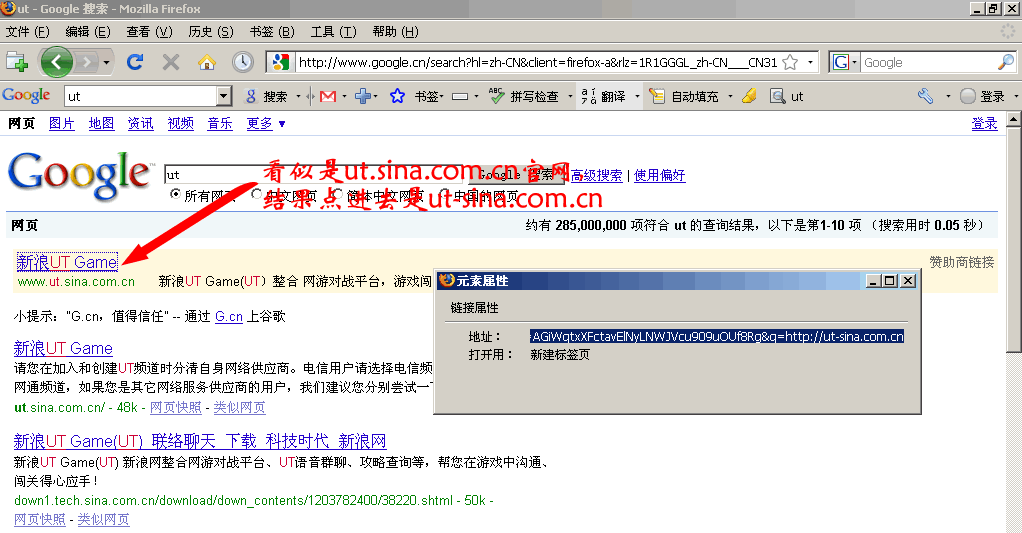Viewport: 1022px width, 533px height.
Task: Reload the current page
Action: pyautogui.click(x=135, y=63)
